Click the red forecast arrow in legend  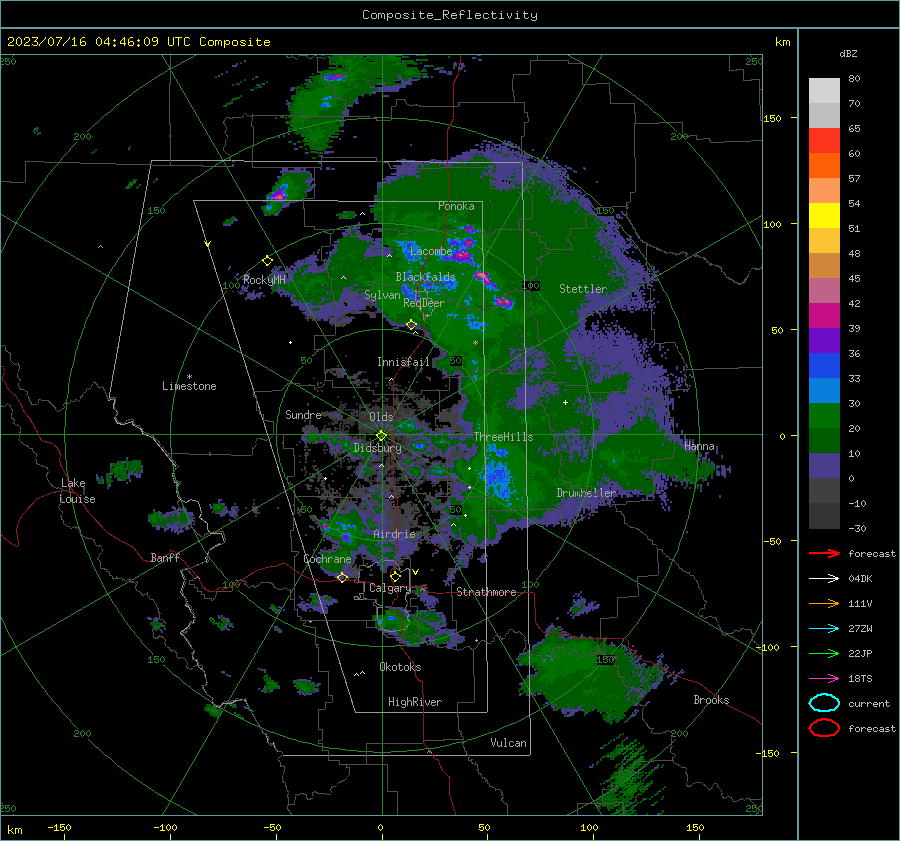(x=824, y=553)
